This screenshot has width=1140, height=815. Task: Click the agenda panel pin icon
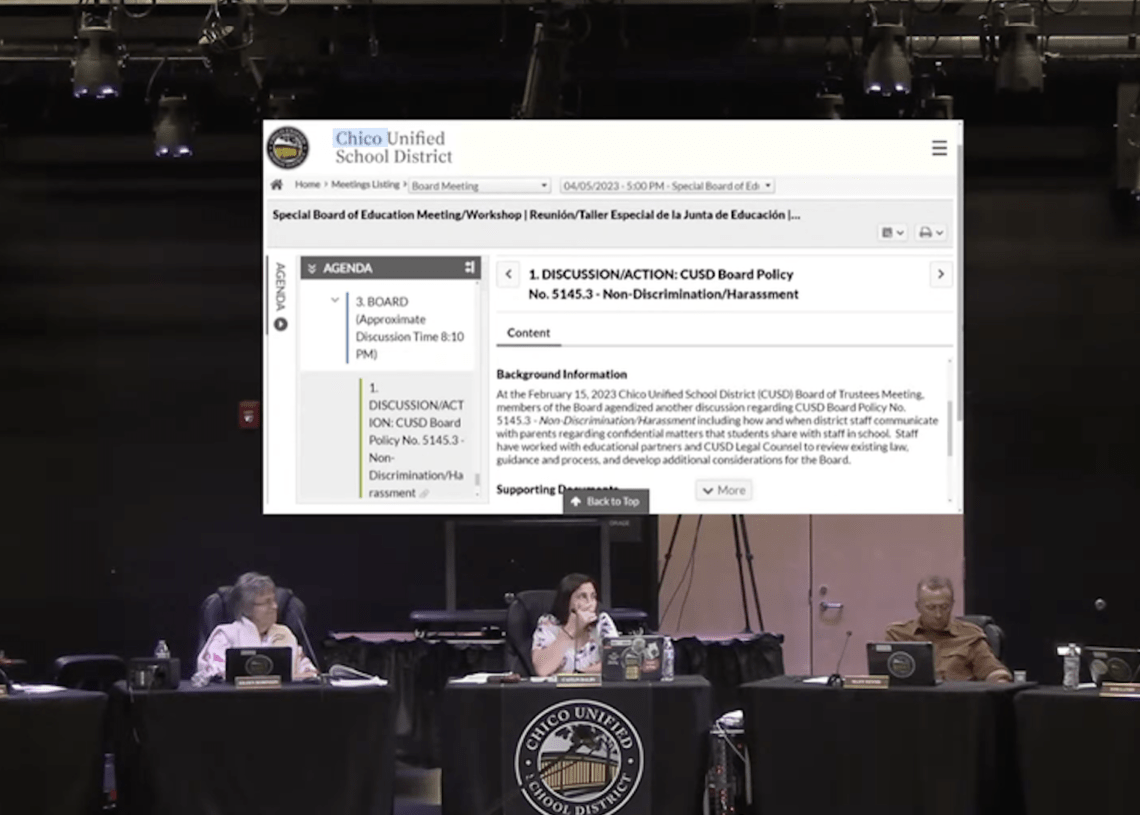point(469,268)
